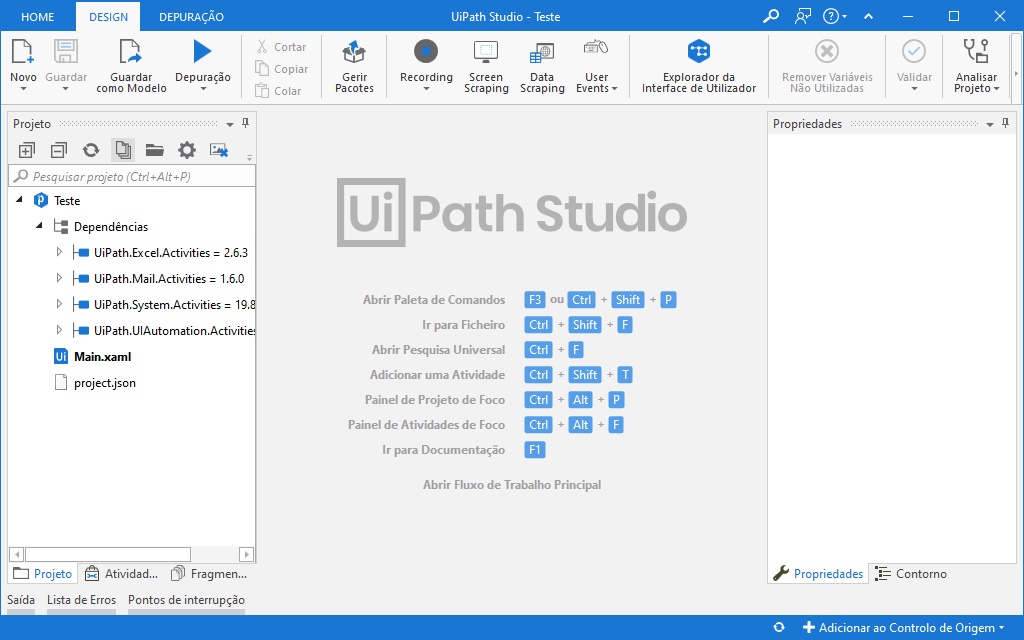Image resolution: width=1024 pixels, height=640 pixels.
Task: Click Abrir Pesquisa Universal
Action: (x=439, y=350)
